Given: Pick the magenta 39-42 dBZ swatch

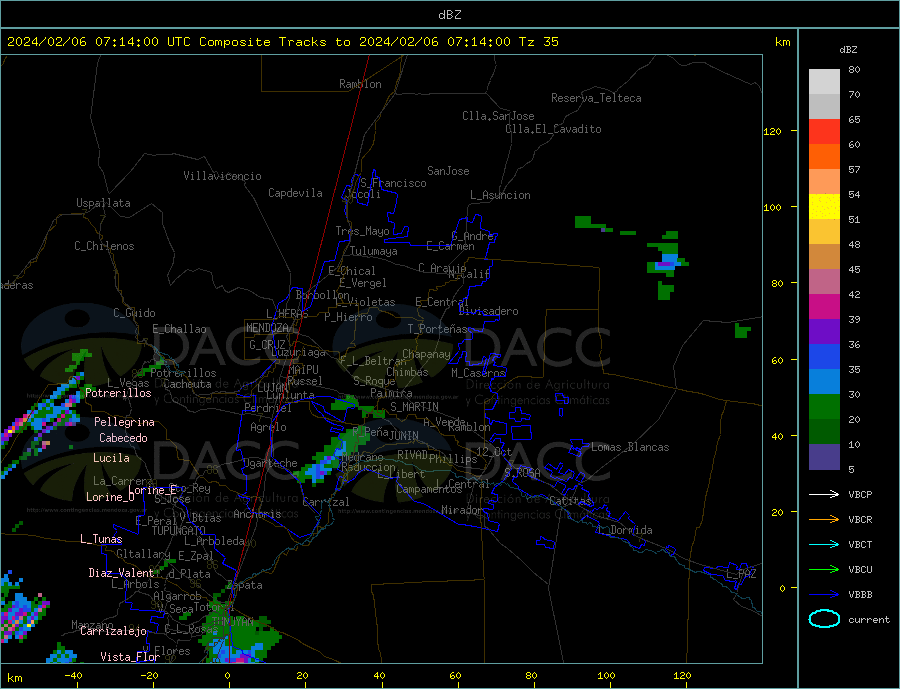Looking at the screenshot, I should point(824,307).
